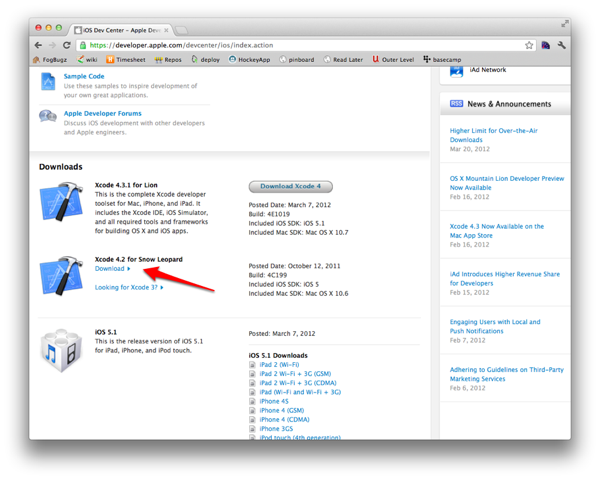Click the address bar URL field
The image size is (600, 480).
(x=306, y=45)
